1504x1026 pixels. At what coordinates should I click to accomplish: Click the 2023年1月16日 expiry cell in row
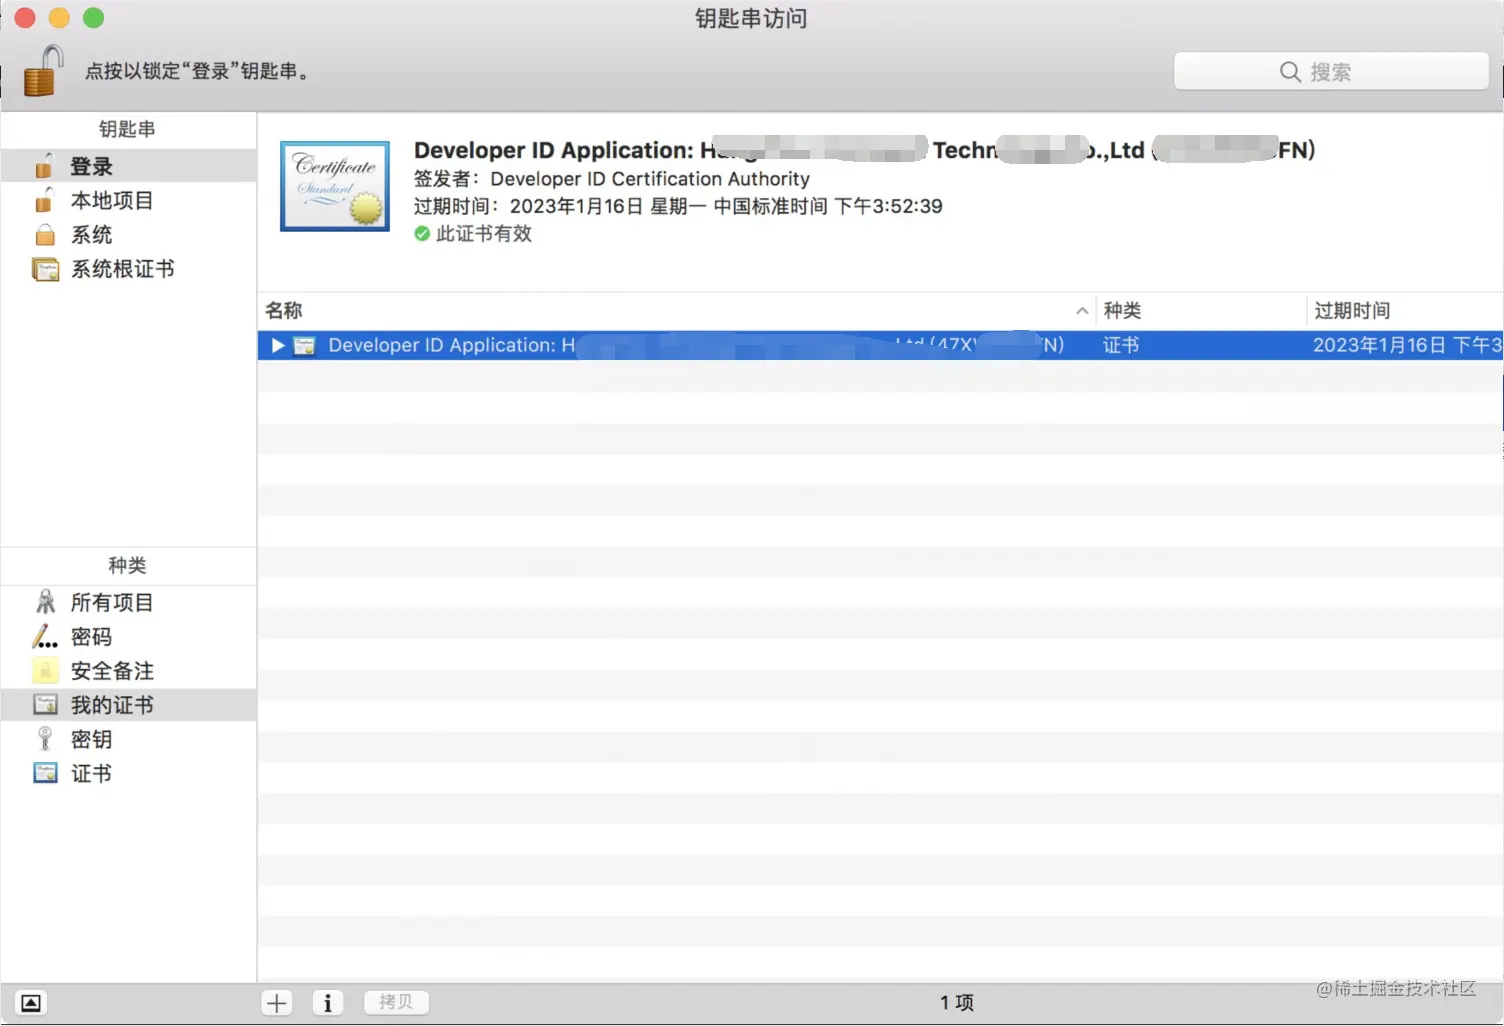(x=1407, y=345)
